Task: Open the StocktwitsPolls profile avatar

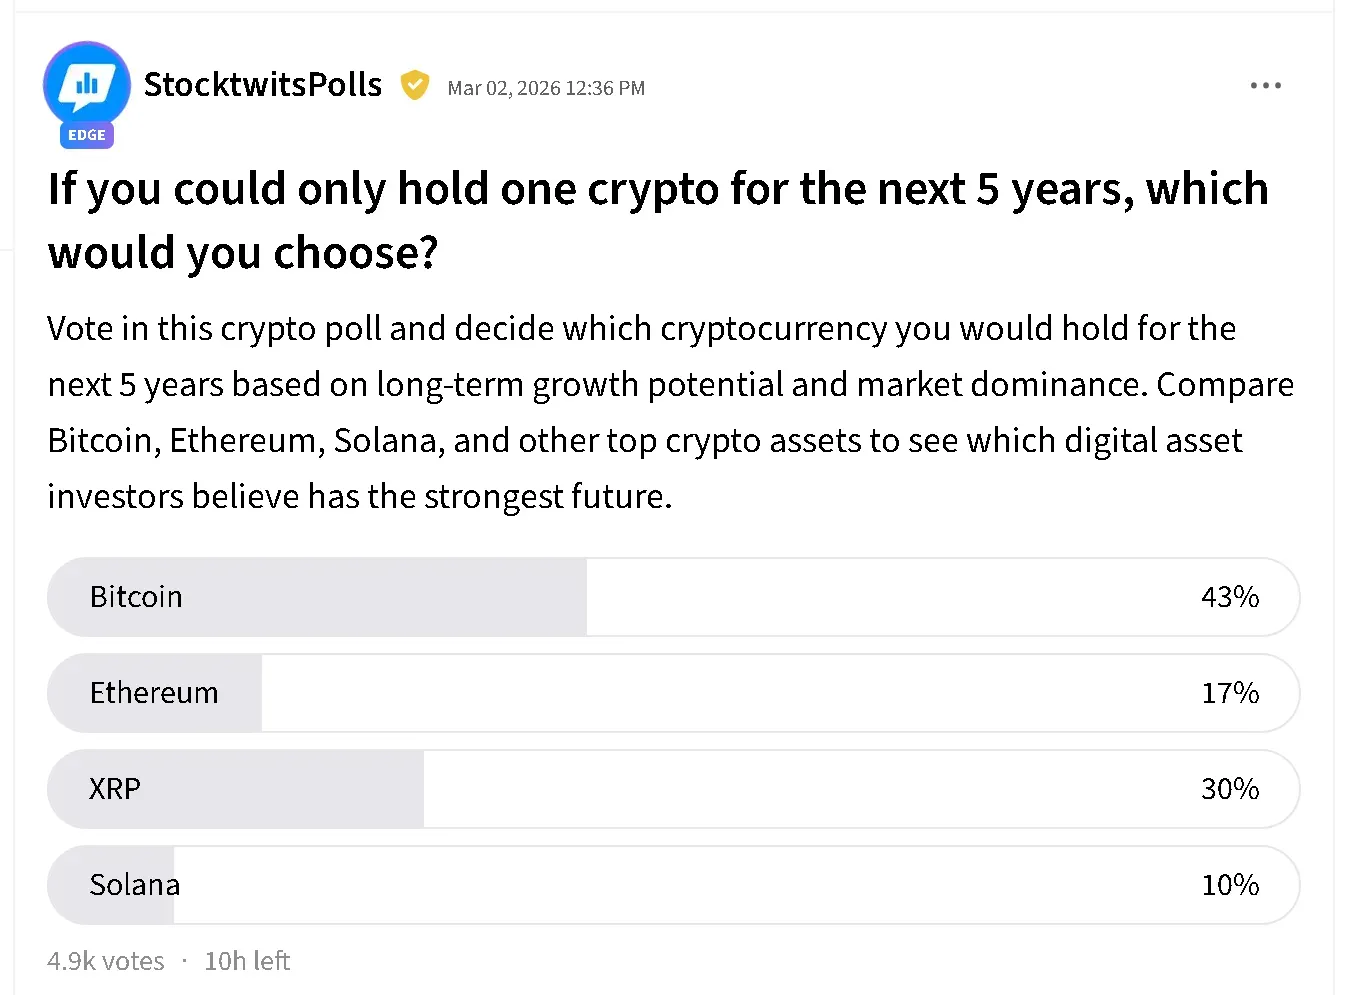Action: click(87, 84)
